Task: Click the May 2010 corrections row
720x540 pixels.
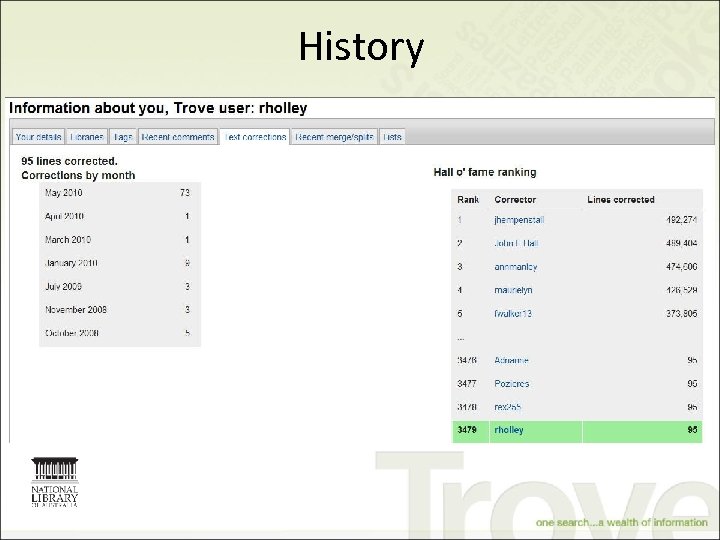Action: pyautogui.click(x=120, y=193)
